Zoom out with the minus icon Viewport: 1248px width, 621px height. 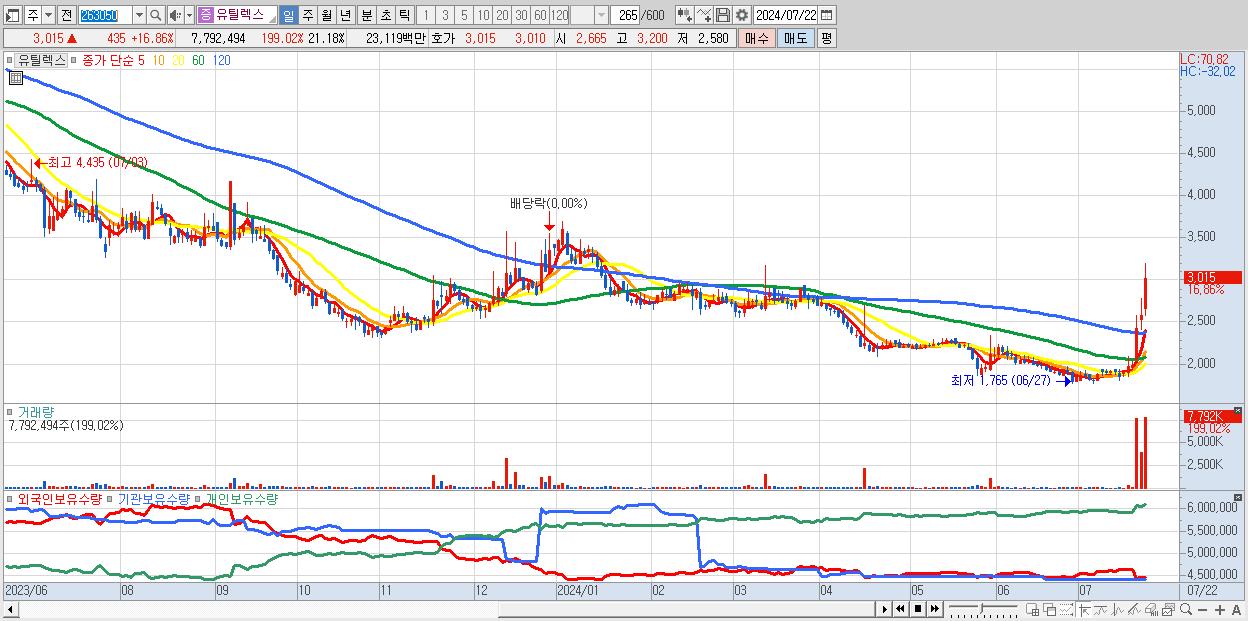pyautogui.click(x=1202, y=609)
